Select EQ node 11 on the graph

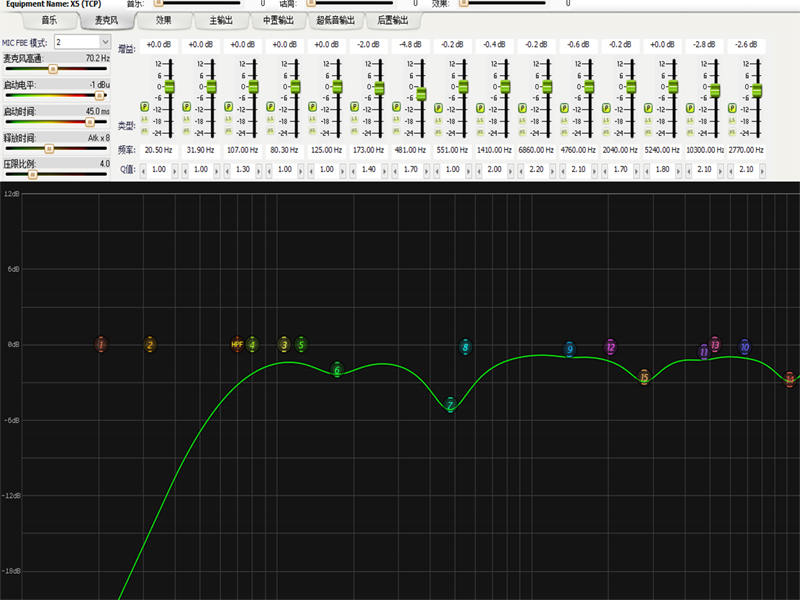click(704, 352)
